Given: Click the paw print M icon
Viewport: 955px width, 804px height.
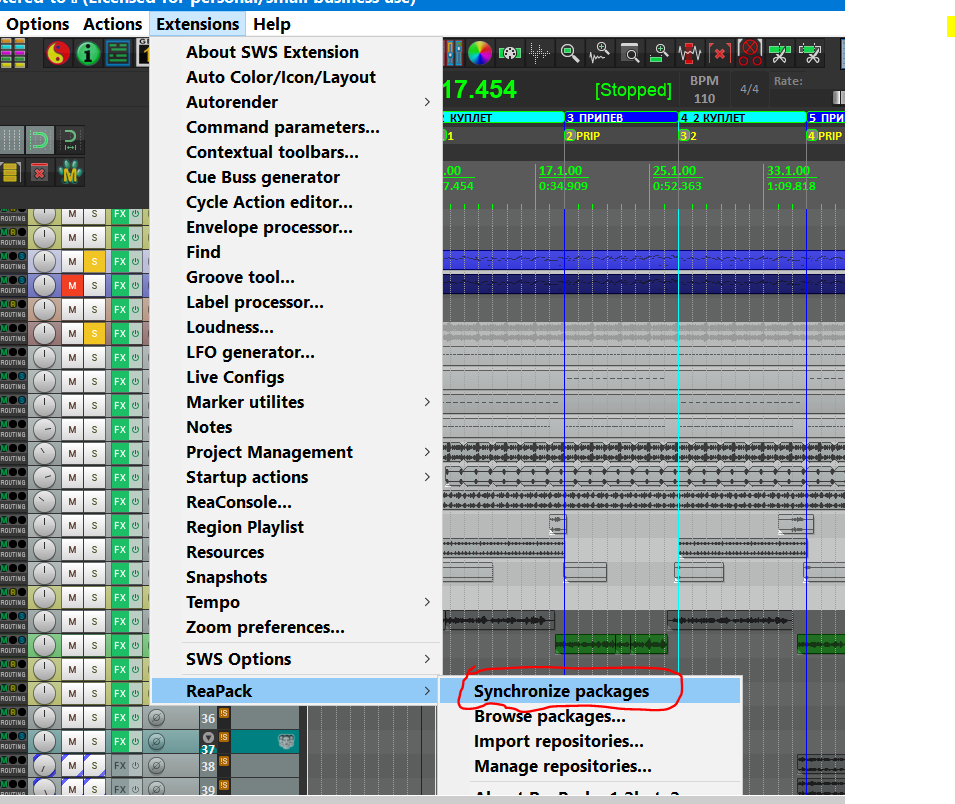Looking at the screenshot, I should tap(69, 172).
